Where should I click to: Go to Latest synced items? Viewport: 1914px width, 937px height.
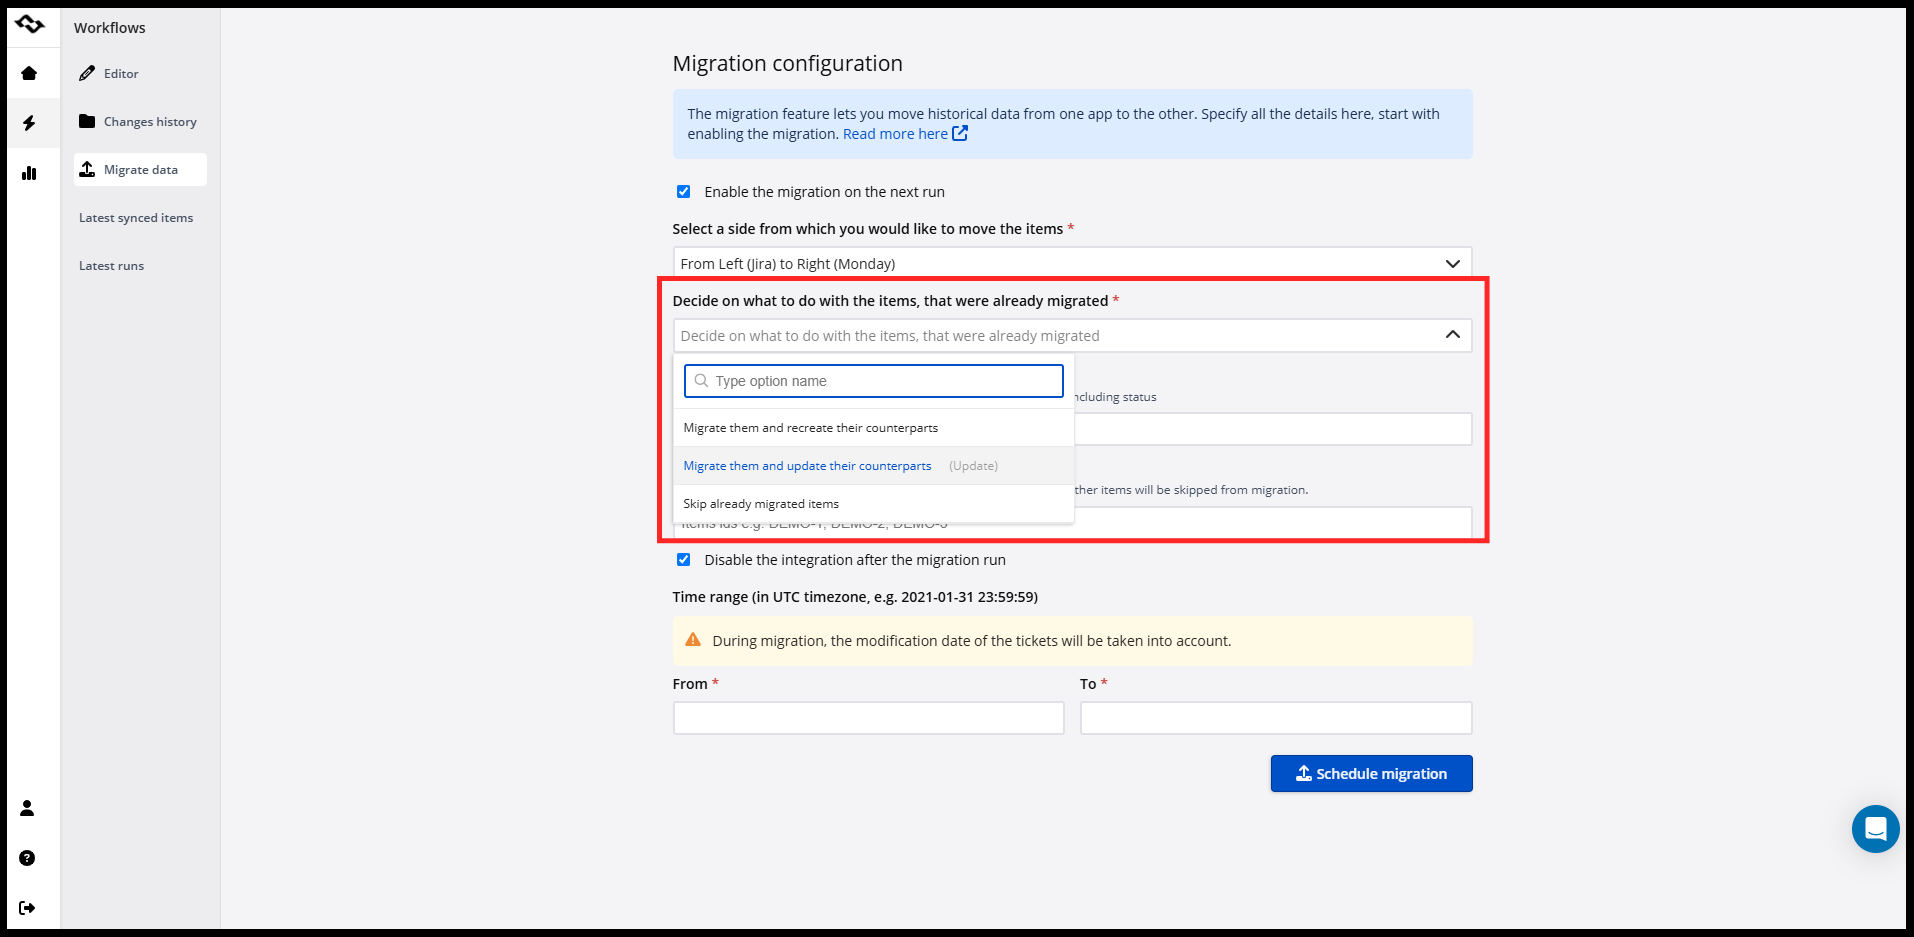136,218
